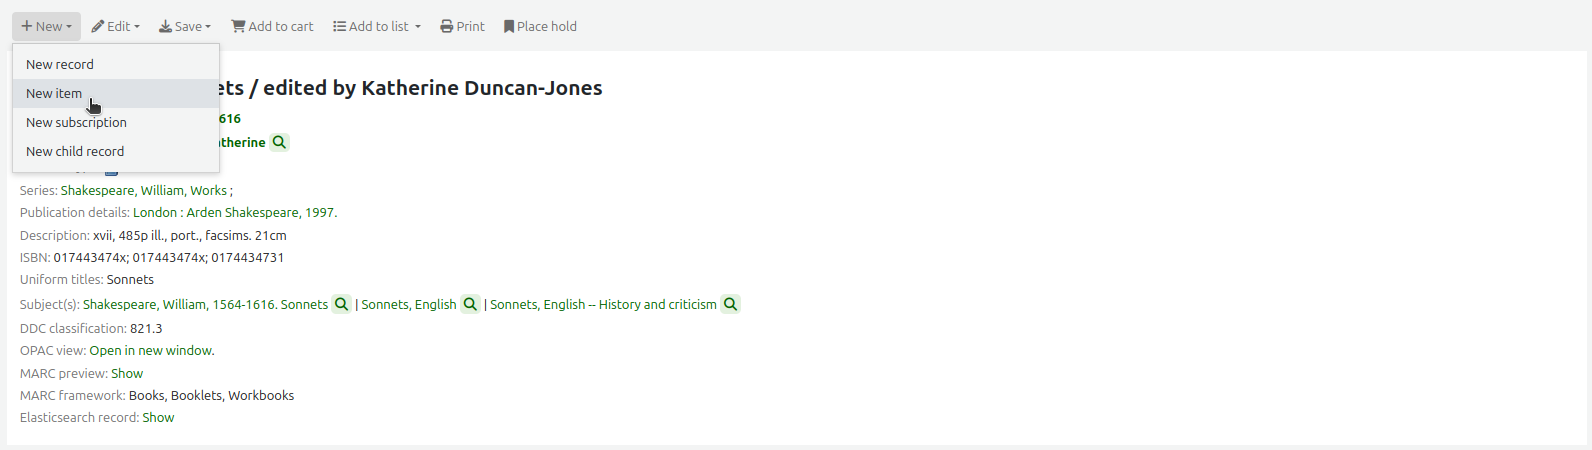Select New record menu entry

pos(60,64)
